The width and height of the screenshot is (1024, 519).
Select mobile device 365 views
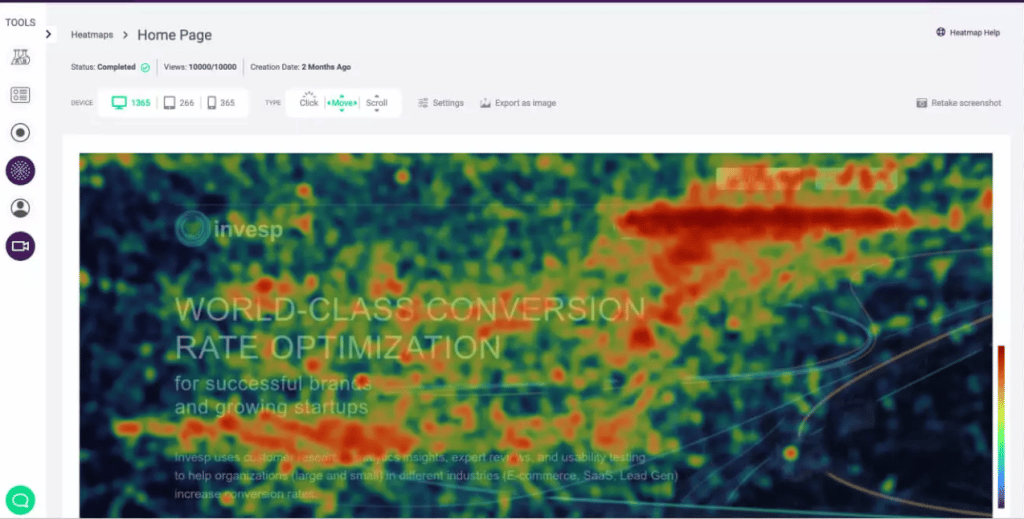(x=221, y=102)
